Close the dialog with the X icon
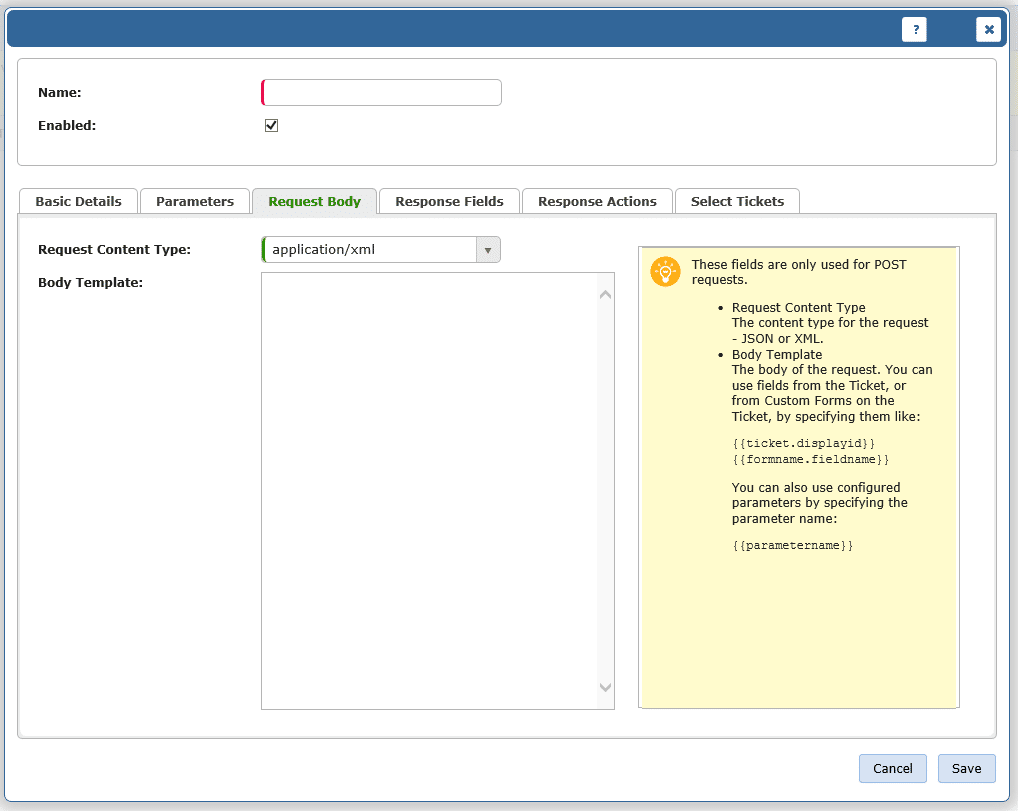 click(988, 29)
